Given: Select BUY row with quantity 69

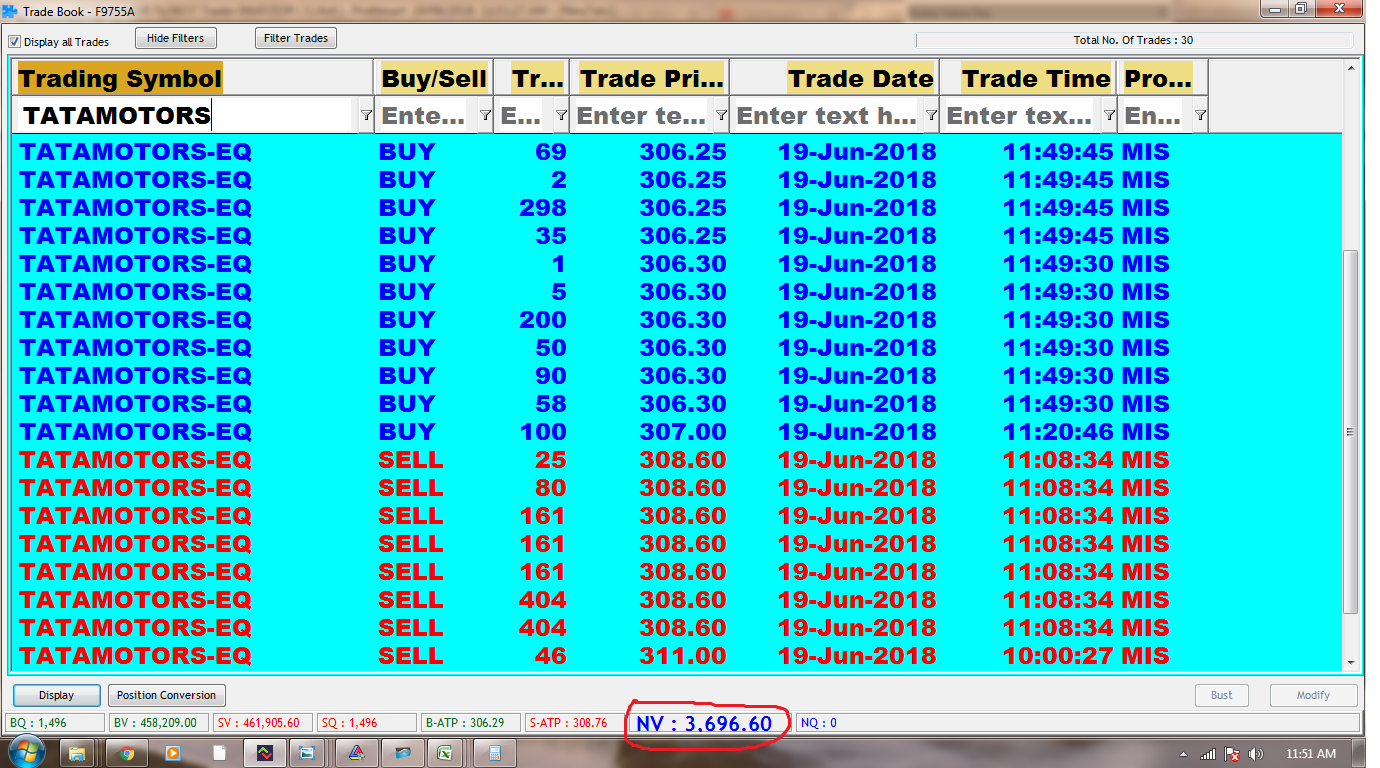Looking at the screenshot, I should pyautogui.click(x=677, y=152).
